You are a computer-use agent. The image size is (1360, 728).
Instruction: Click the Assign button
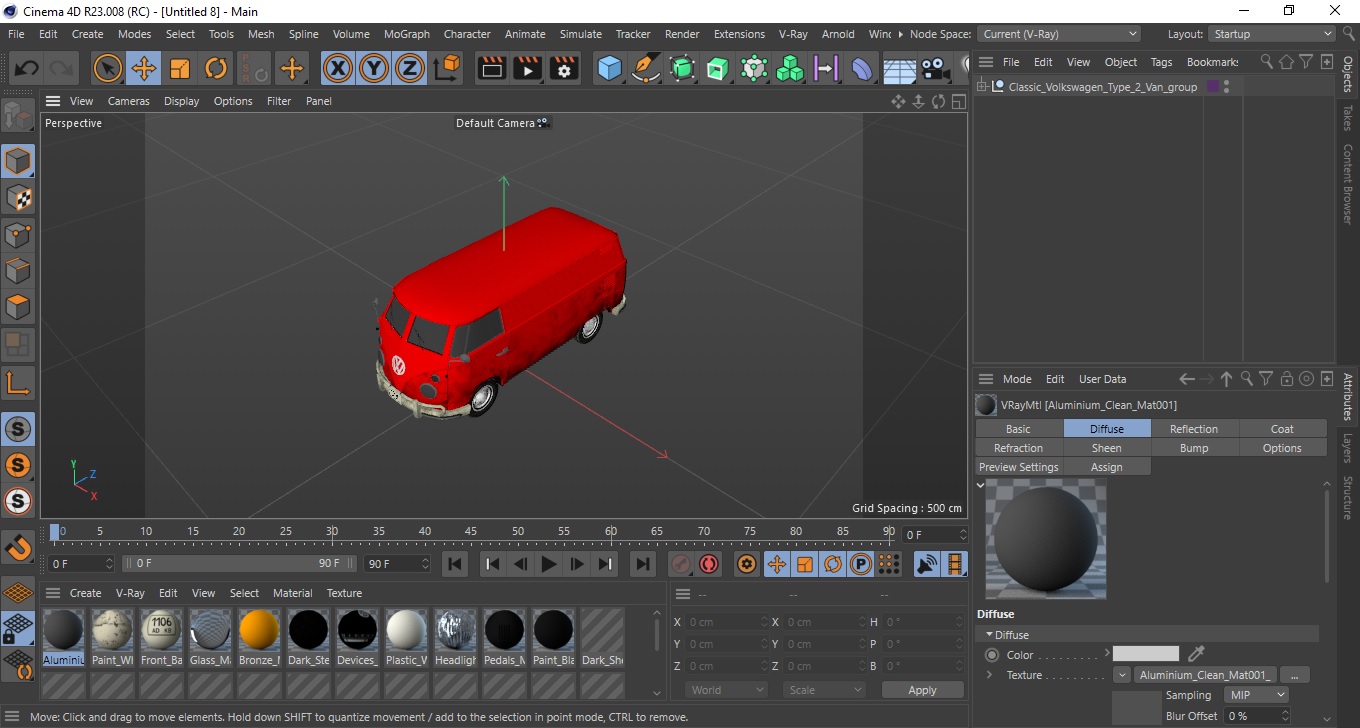1106,467
